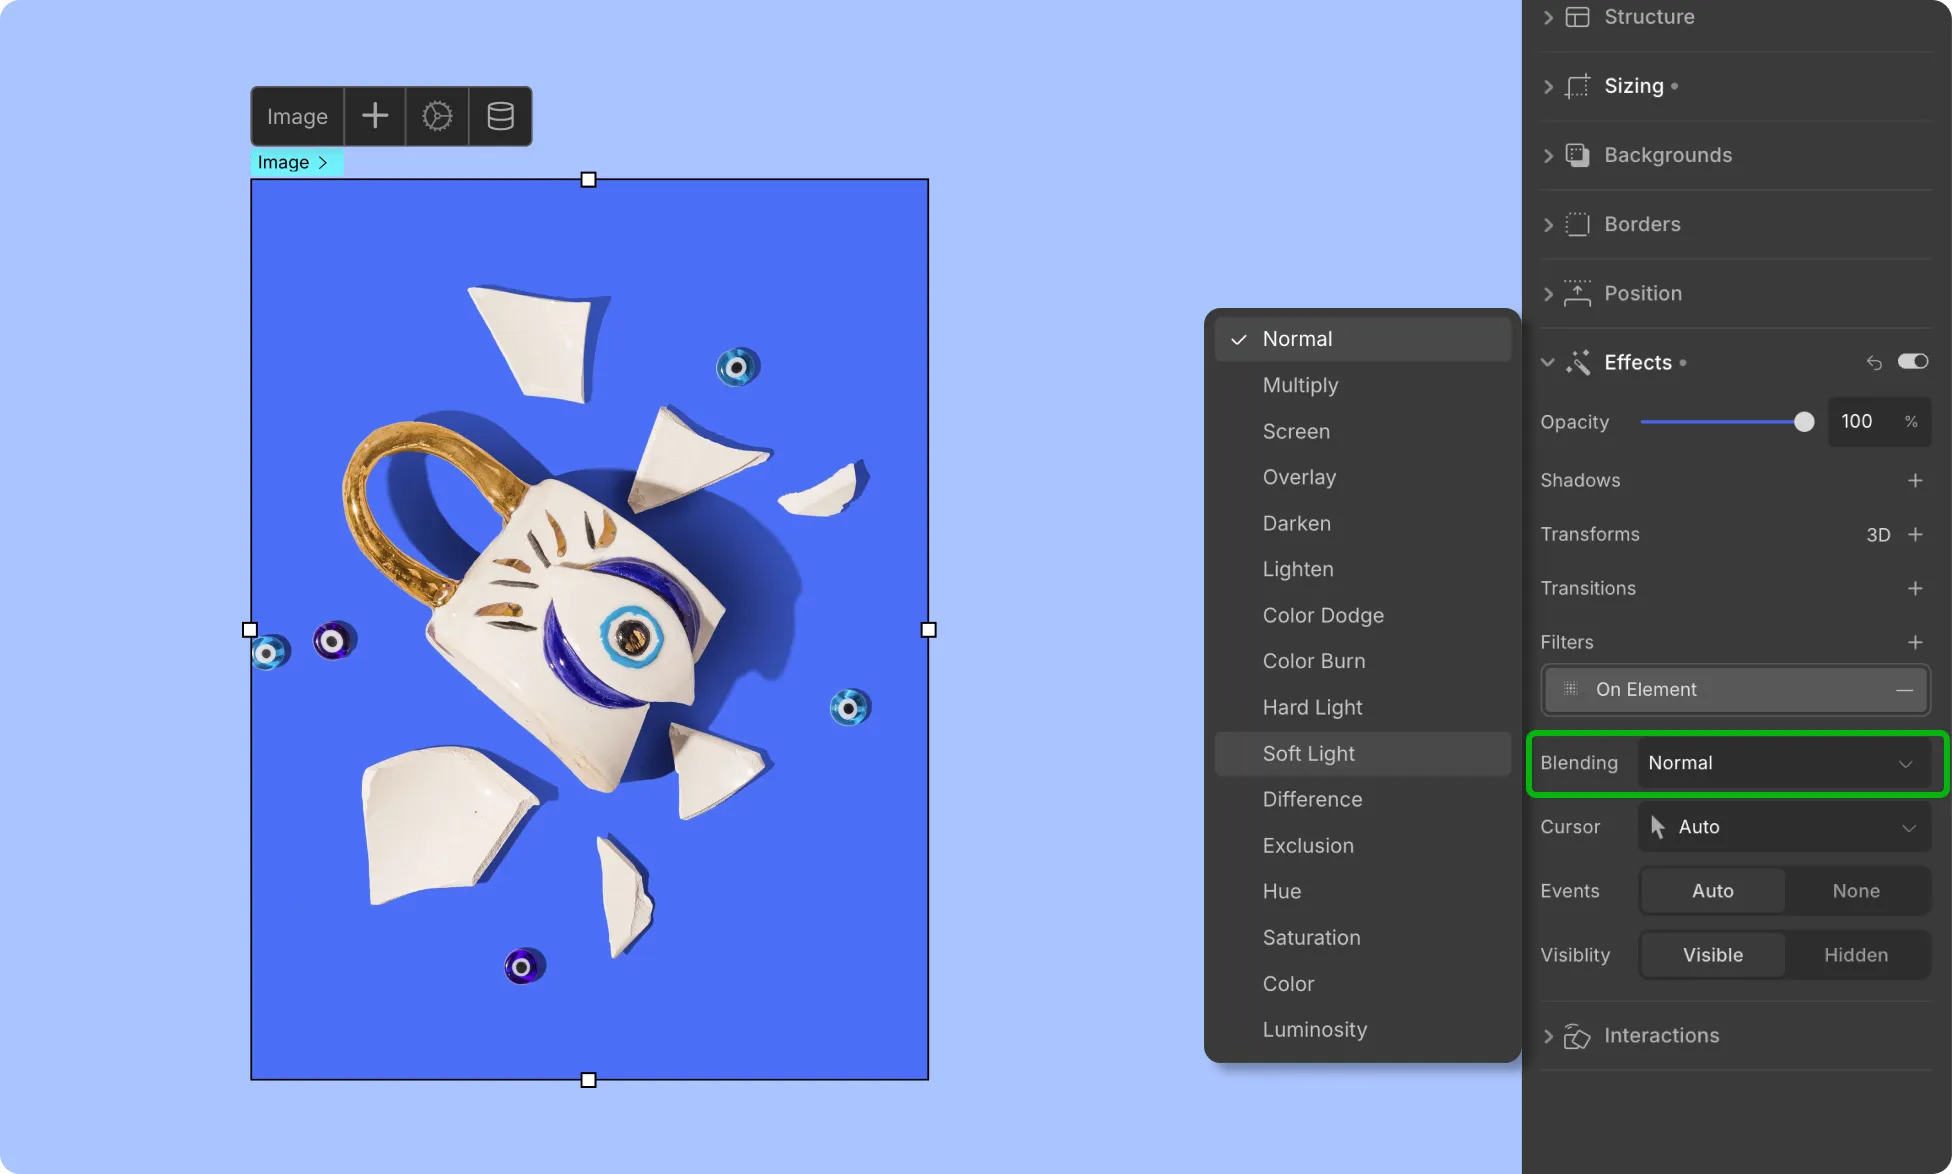Screen dimensions: 1952x1174
Task: Select Soft Light blending mode
Action: [1363, 754]
